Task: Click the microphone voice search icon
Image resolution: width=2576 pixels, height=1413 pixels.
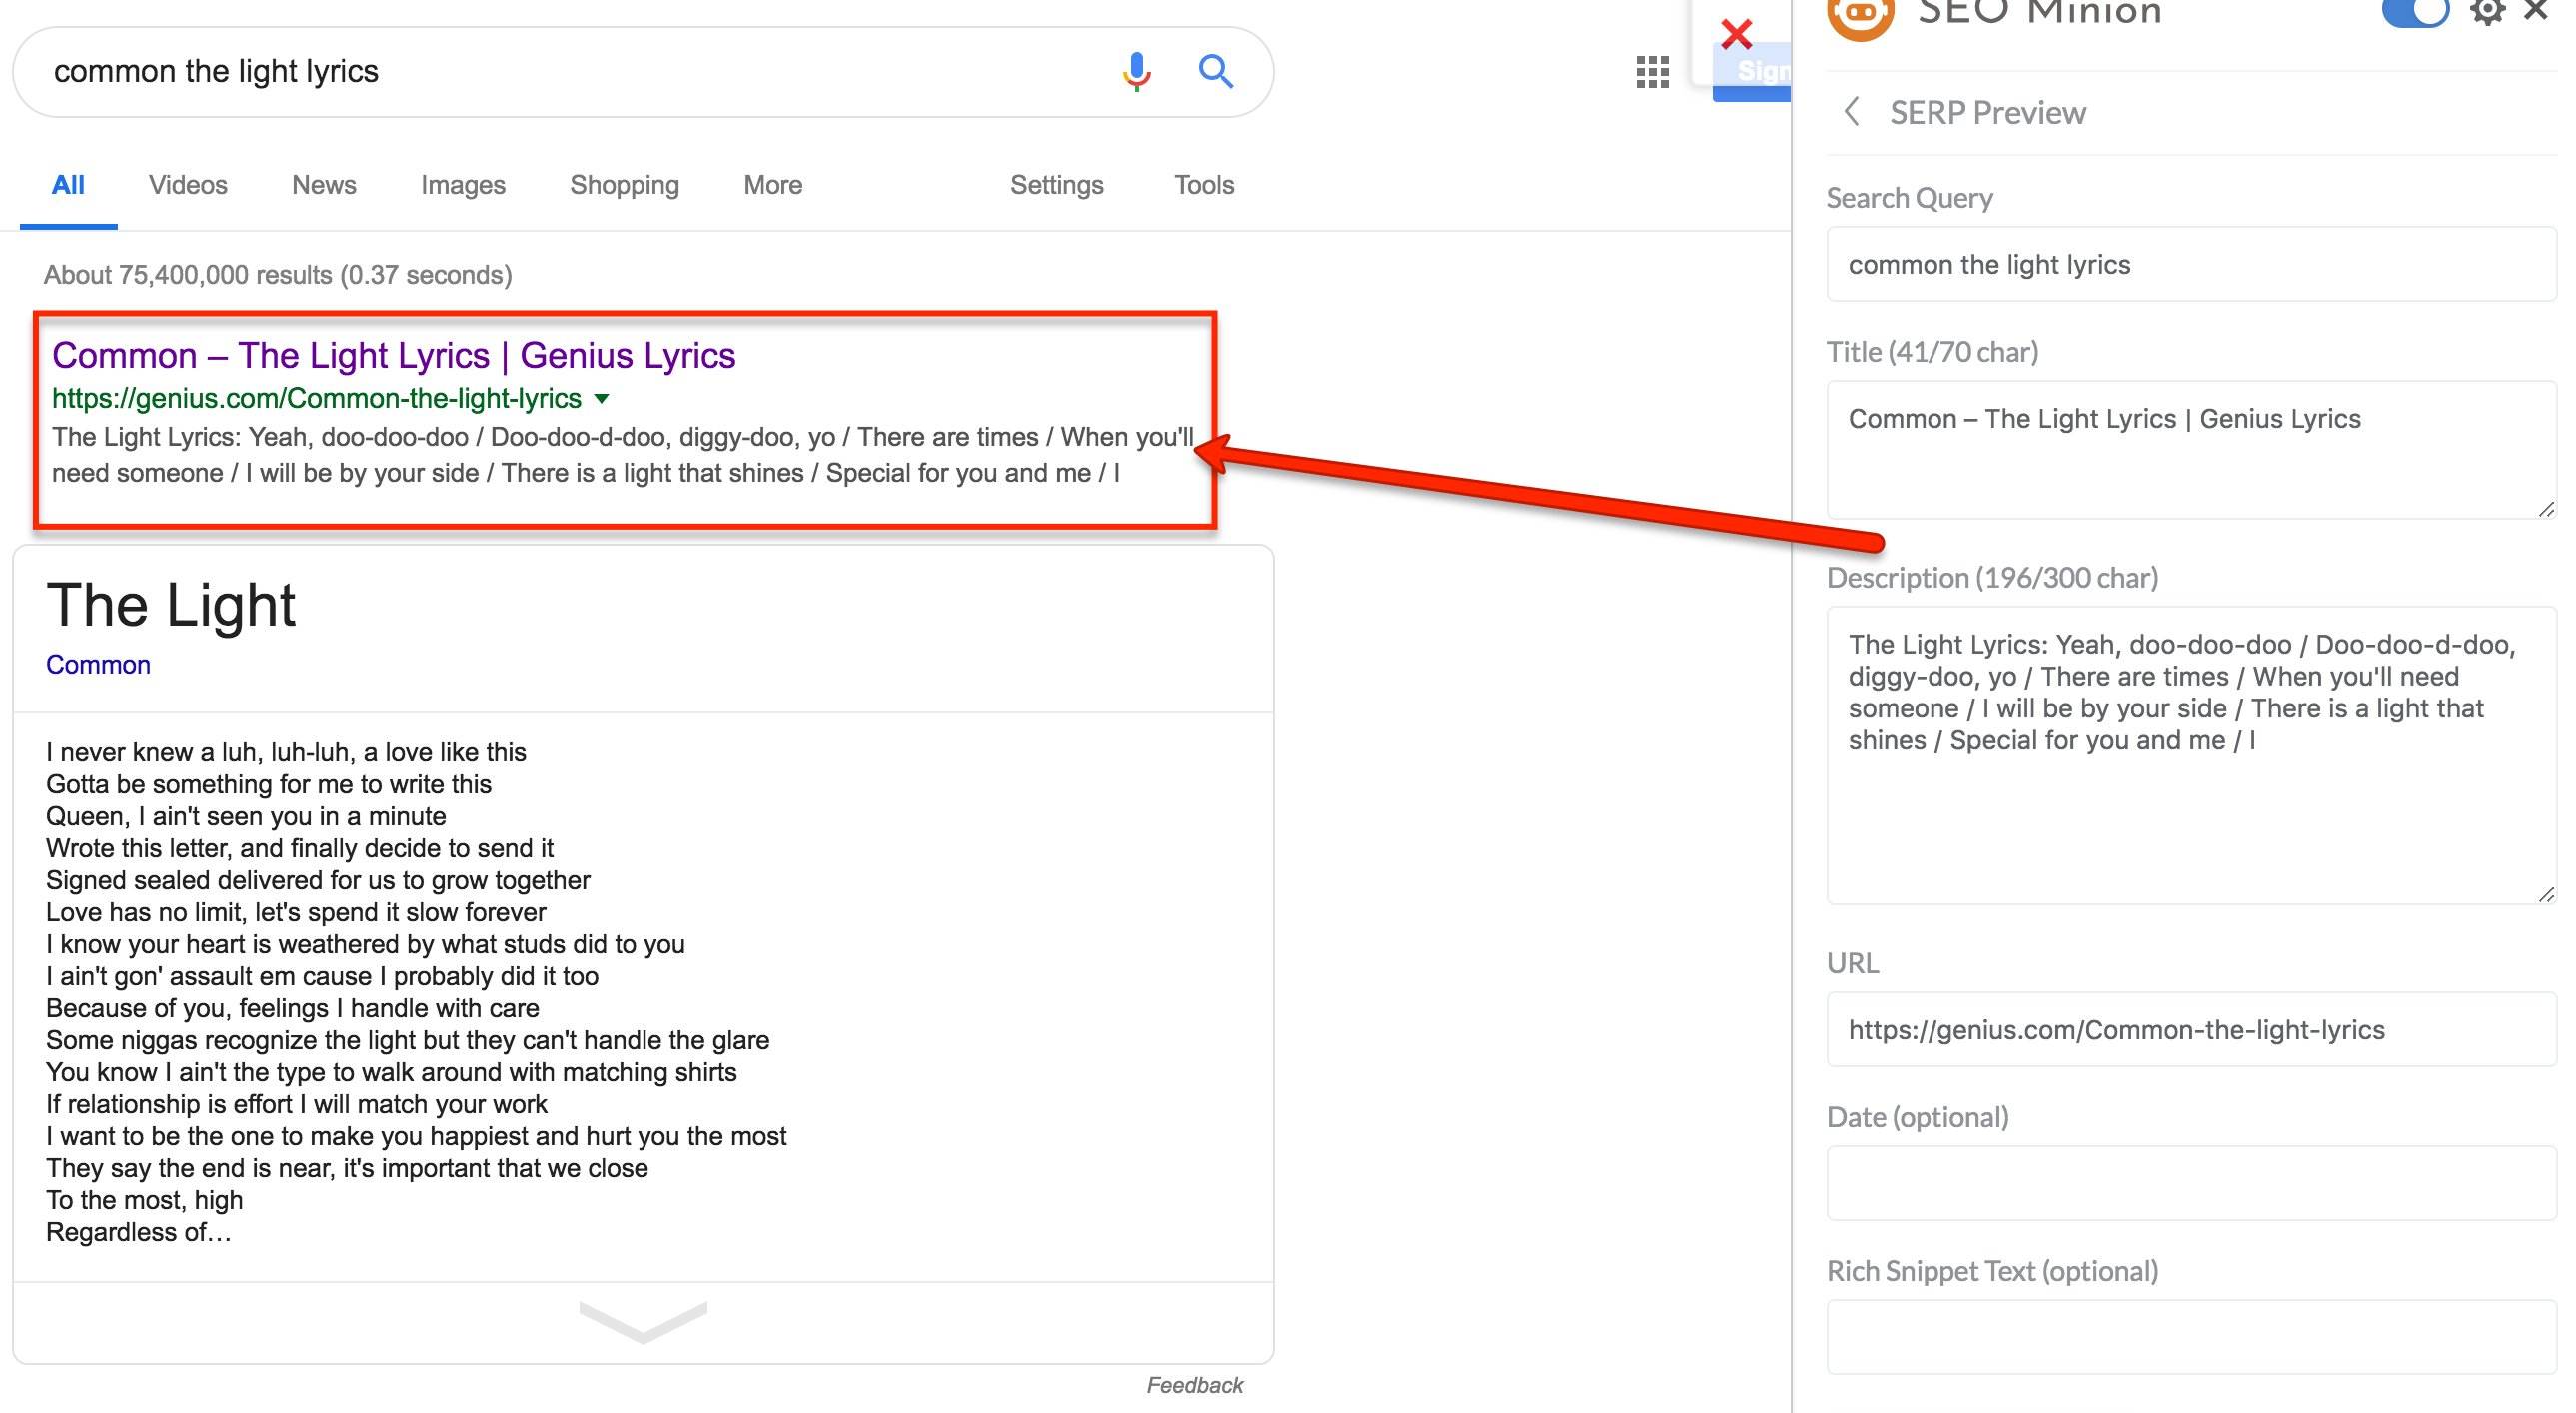Action: point(1136,72)
